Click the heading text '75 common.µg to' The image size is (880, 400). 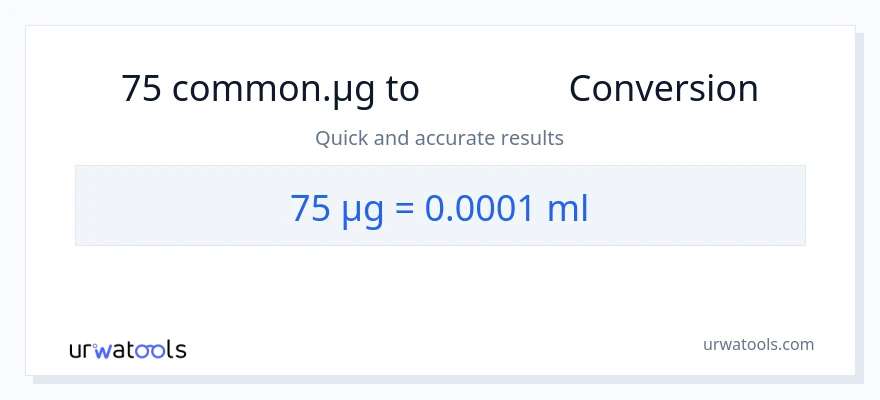(270, 89)
